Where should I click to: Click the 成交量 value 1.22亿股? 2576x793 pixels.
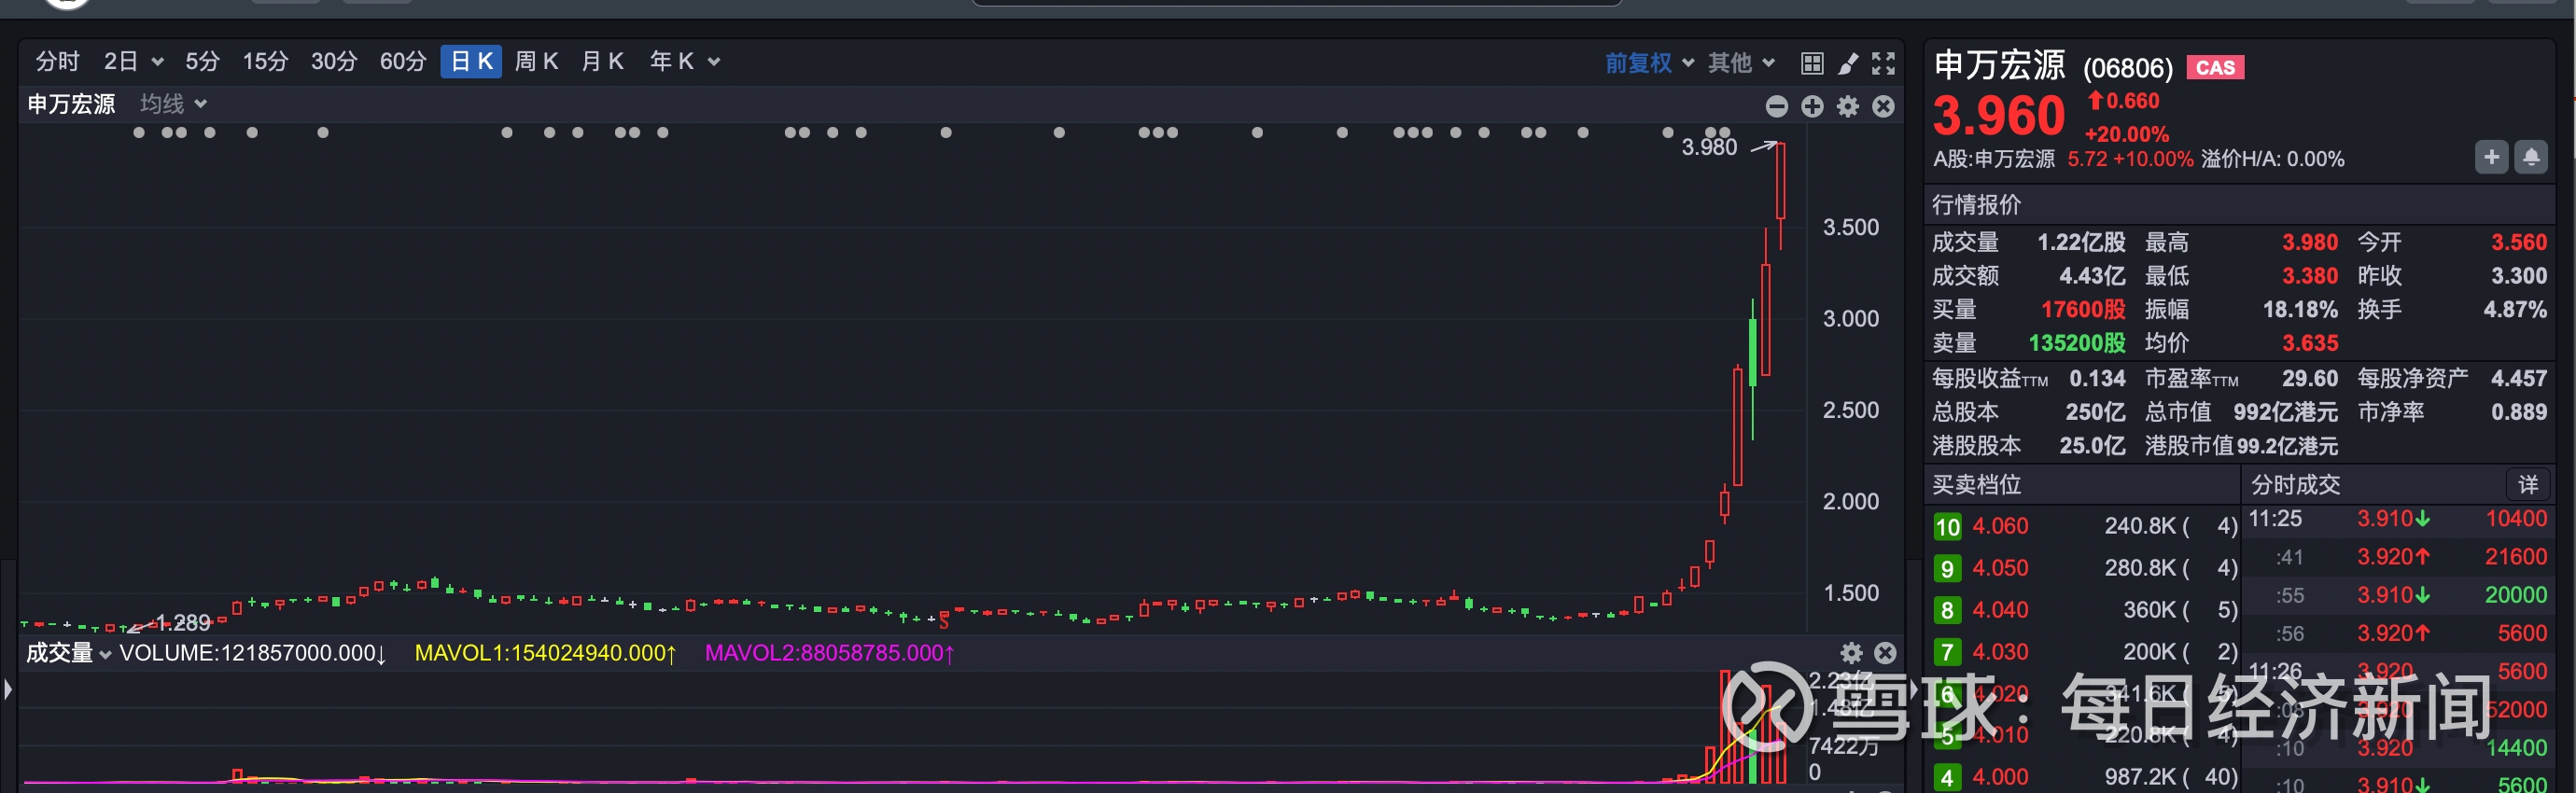point(2081,242)
